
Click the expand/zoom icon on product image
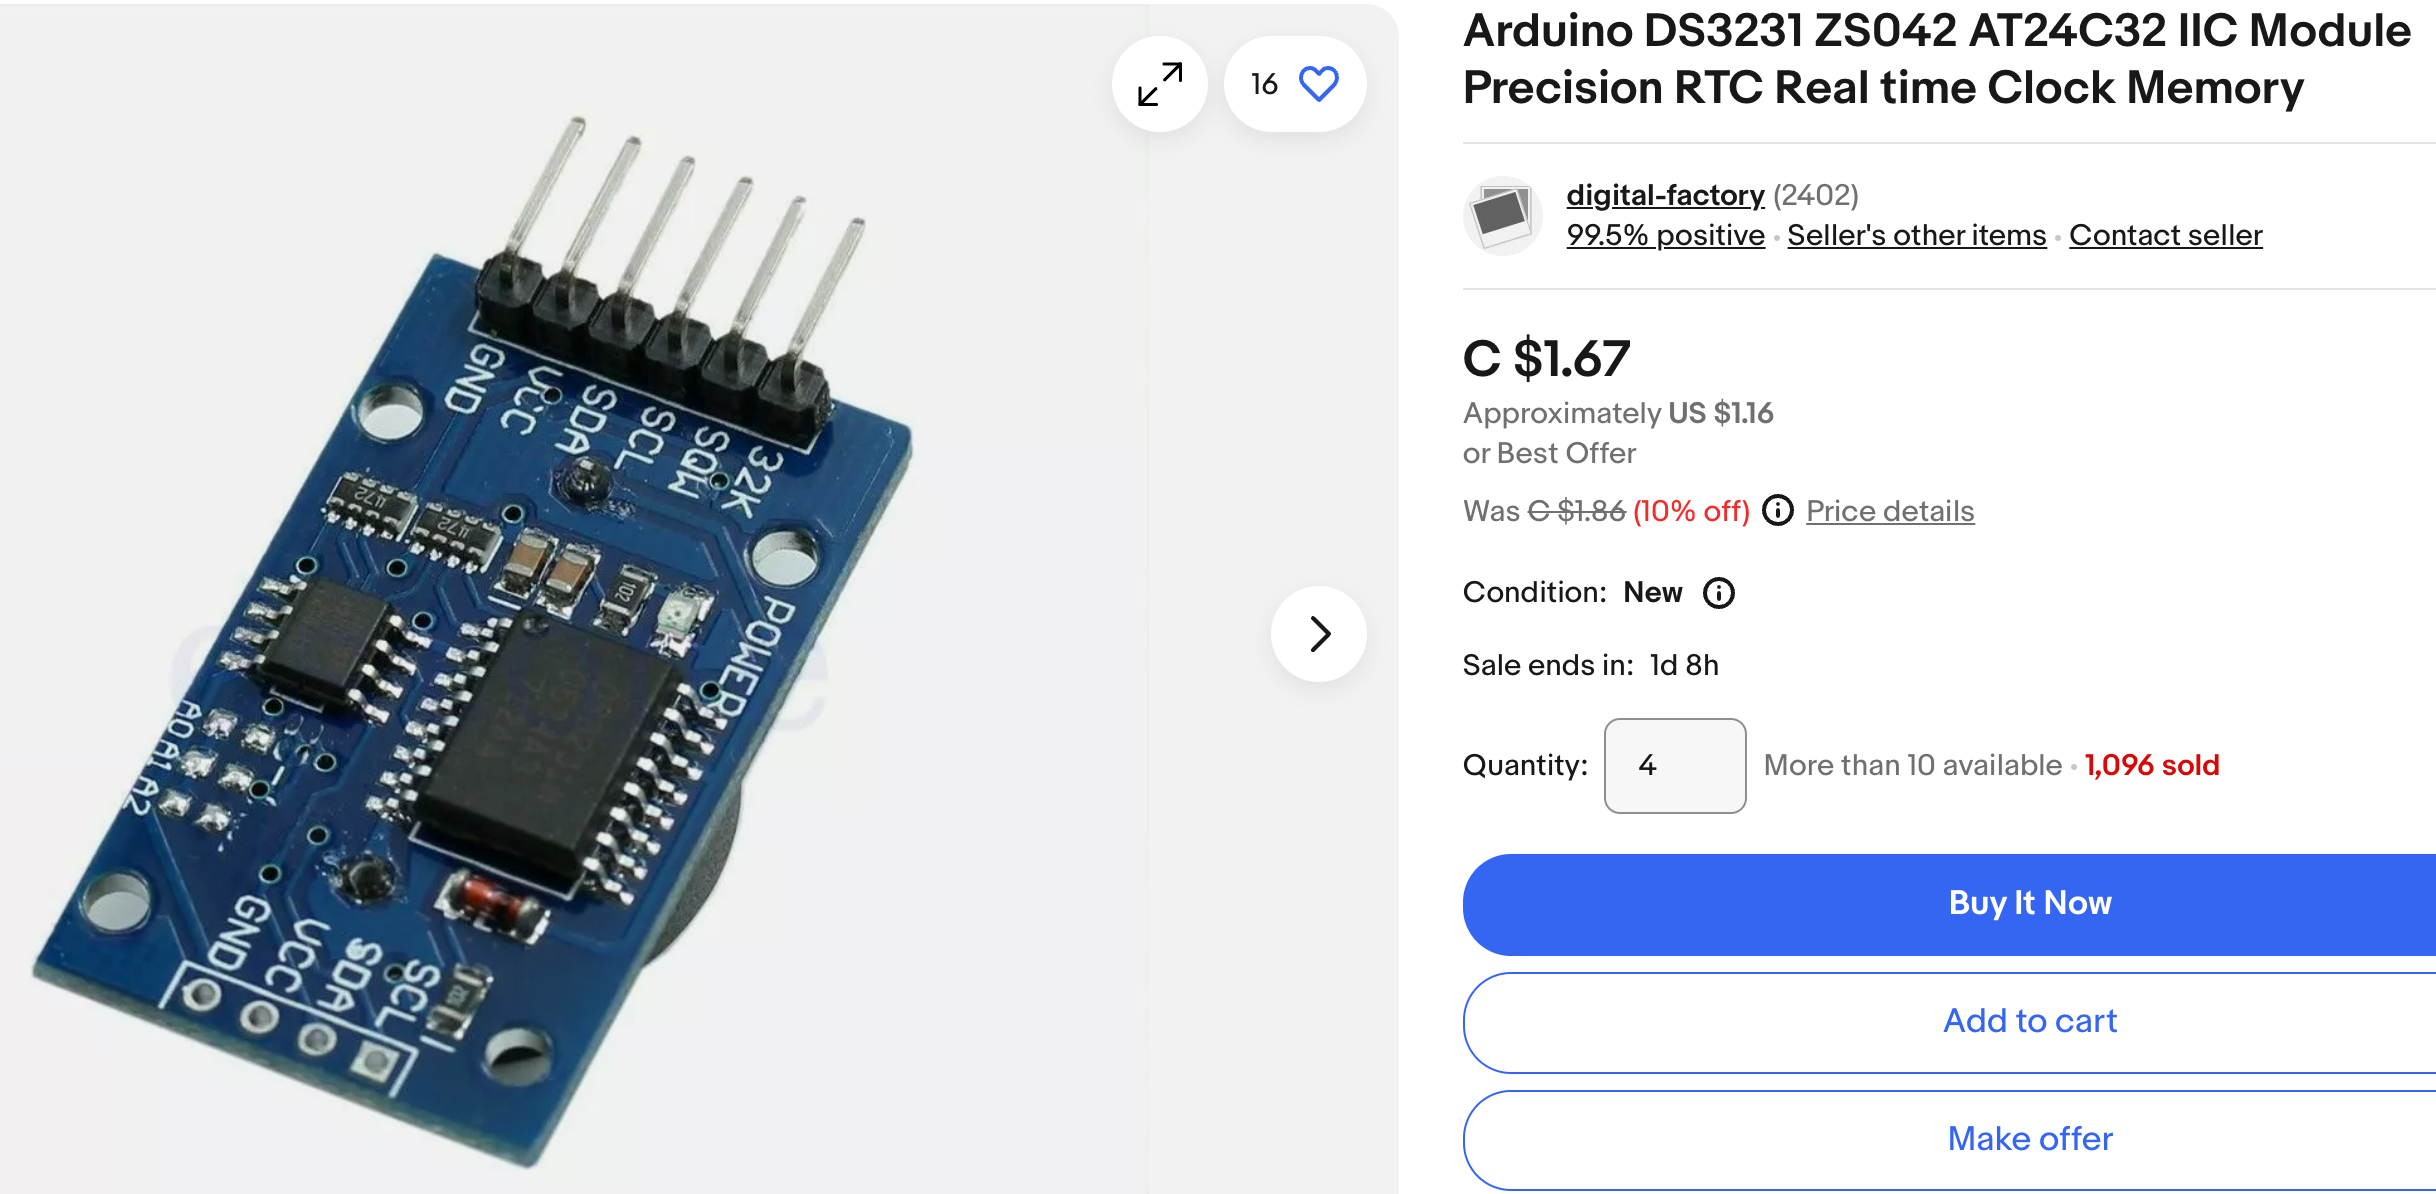pyautogui.click(x=1162, y=85)
